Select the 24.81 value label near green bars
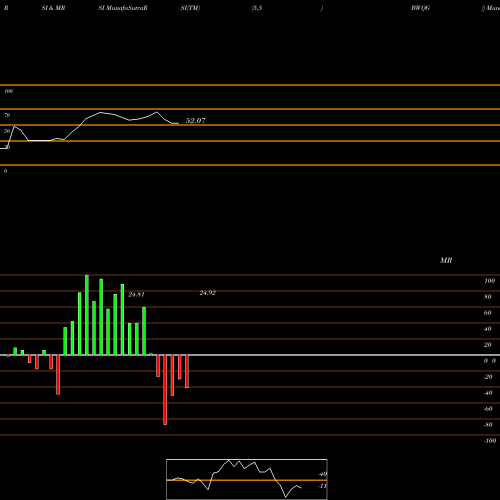 136,294
